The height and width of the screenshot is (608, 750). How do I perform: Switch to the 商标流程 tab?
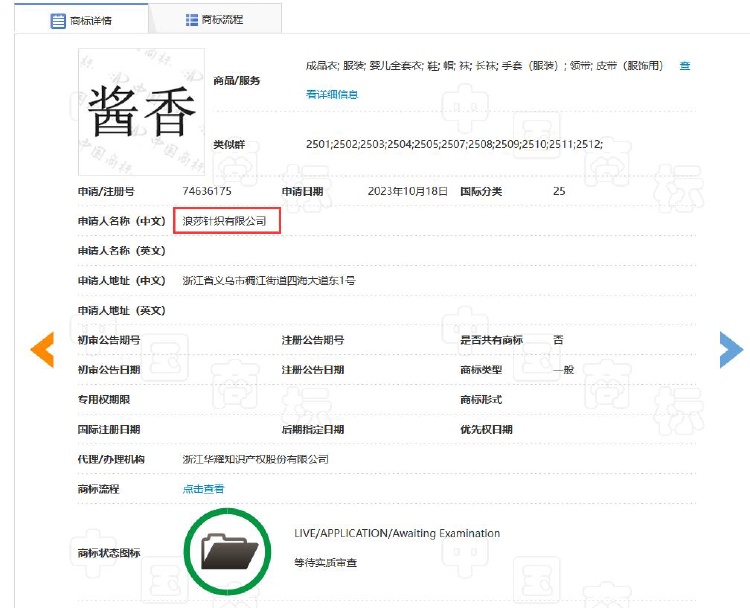click(x=215, y=20)
